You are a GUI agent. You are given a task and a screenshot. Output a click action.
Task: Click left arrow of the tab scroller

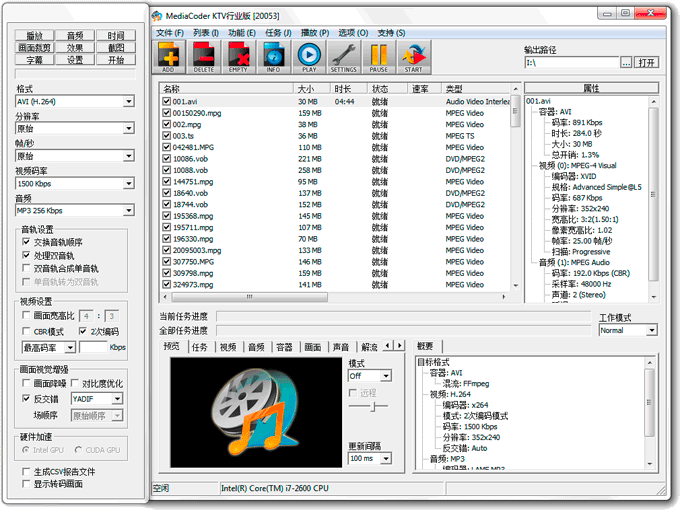click(388, 346)
